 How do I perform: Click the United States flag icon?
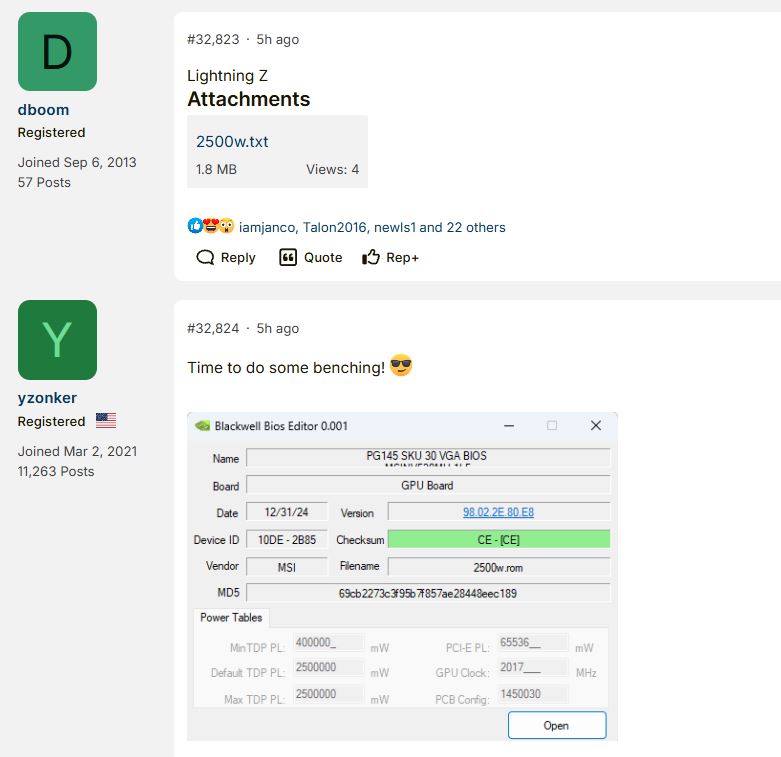click(x=105, y=421)
